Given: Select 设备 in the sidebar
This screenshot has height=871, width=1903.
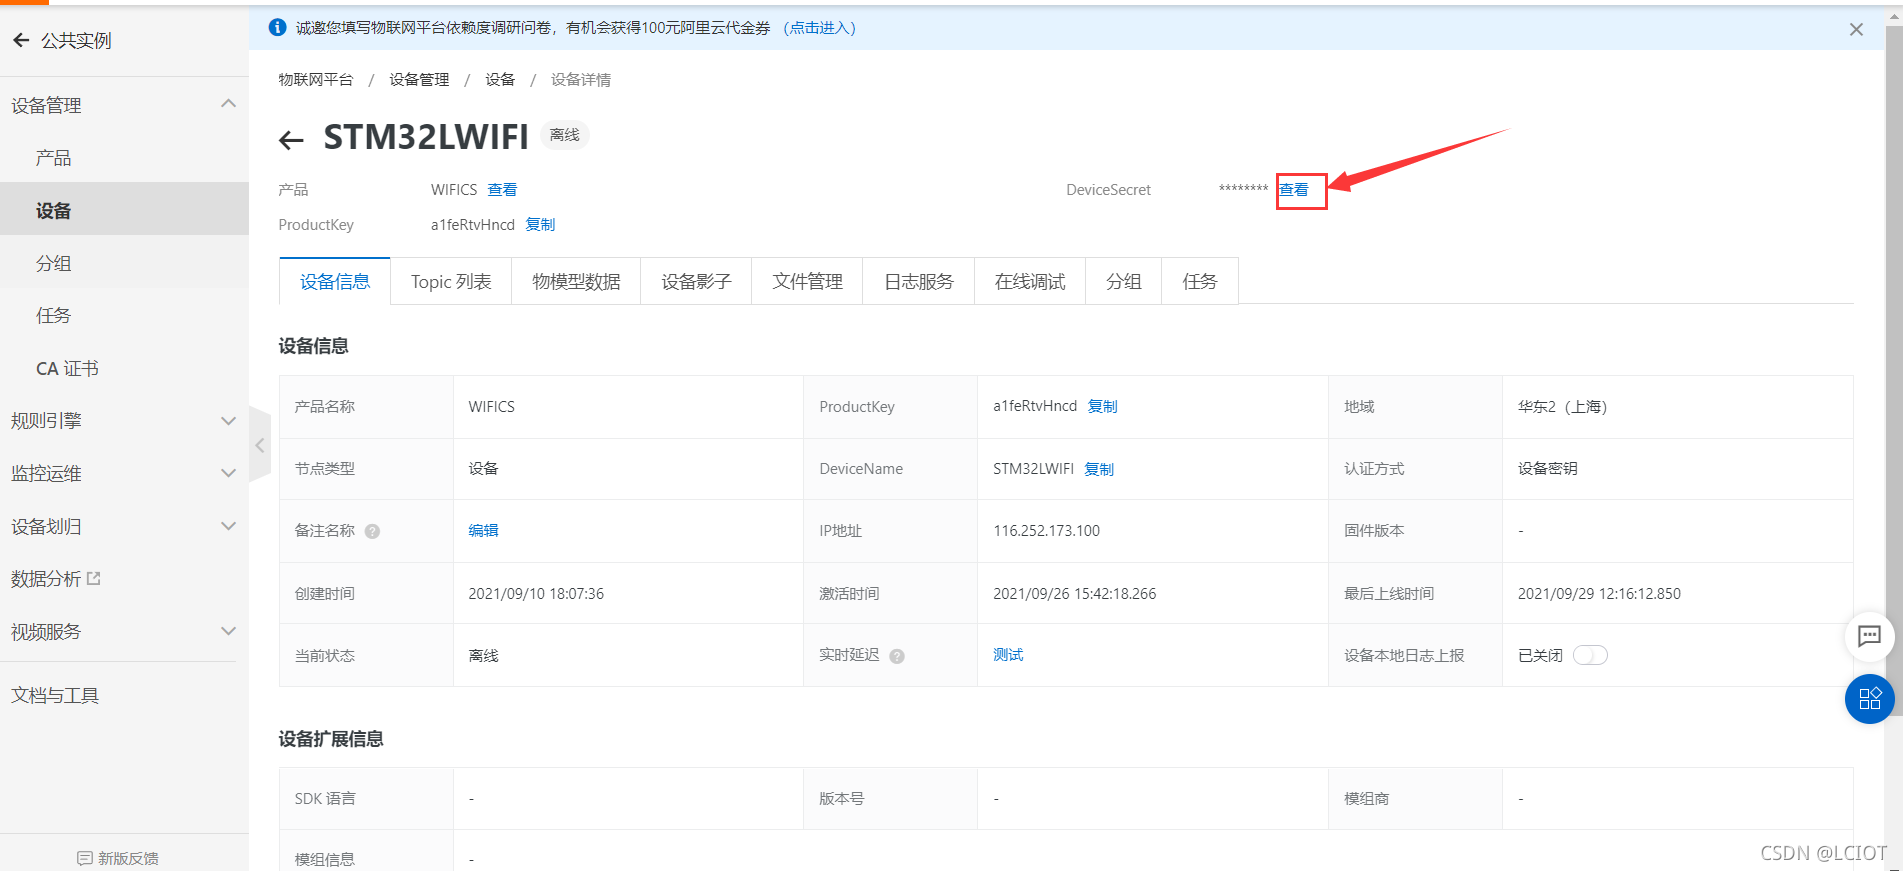Looking at the screenshot, I should point(124,210).
